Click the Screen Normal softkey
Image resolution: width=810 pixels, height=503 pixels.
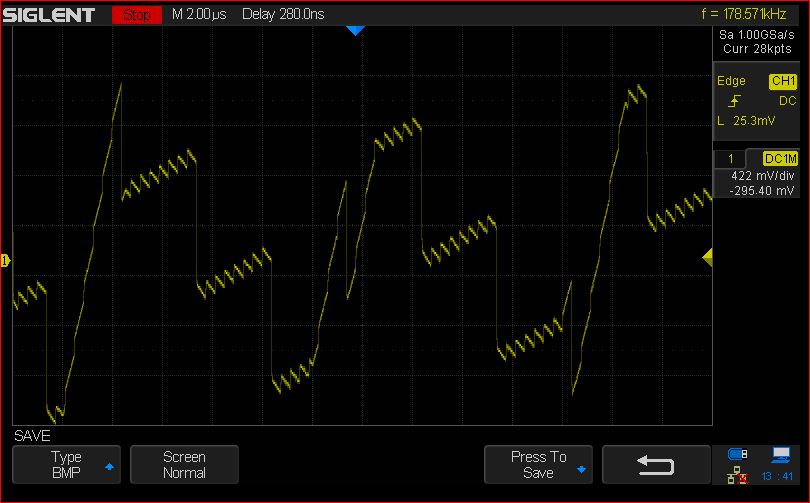click(x=184, y=465)
